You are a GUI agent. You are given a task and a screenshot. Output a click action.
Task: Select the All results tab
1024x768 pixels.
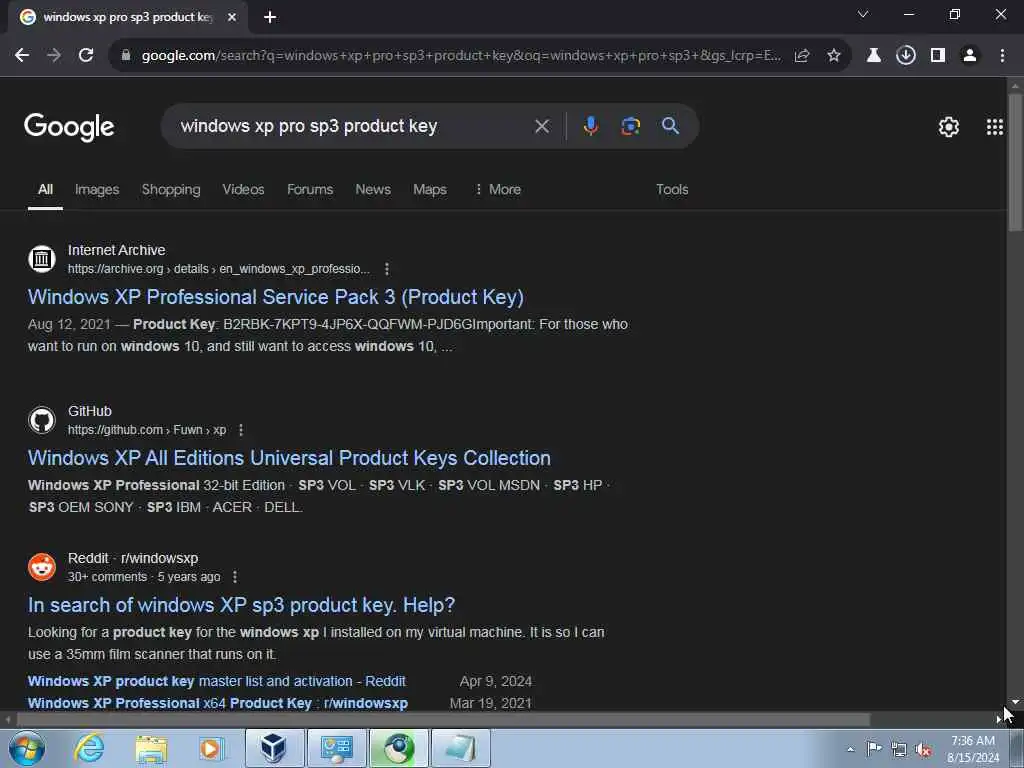tap(45, 189)
